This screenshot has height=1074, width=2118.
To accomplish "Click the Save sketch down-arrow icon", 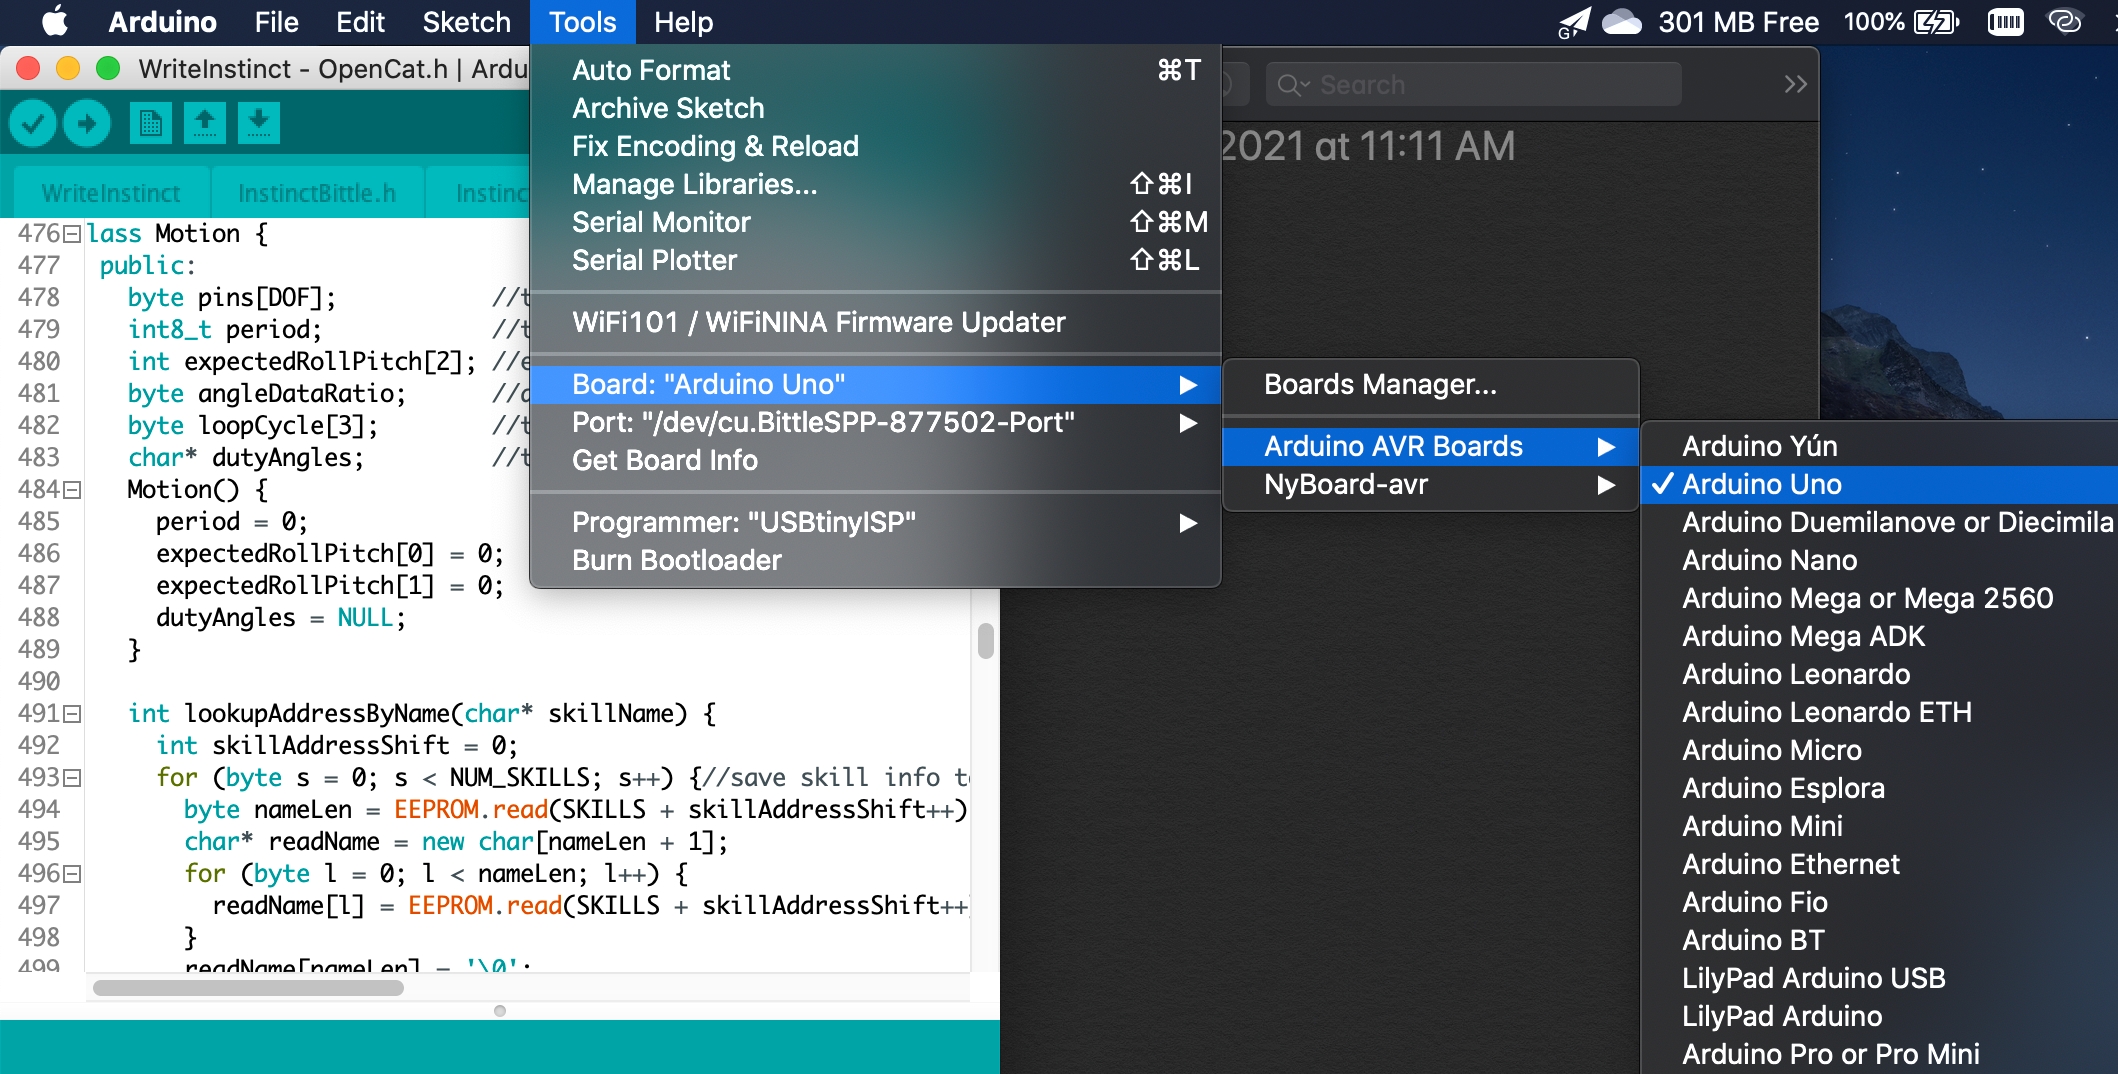I will (x=258, y=124).
